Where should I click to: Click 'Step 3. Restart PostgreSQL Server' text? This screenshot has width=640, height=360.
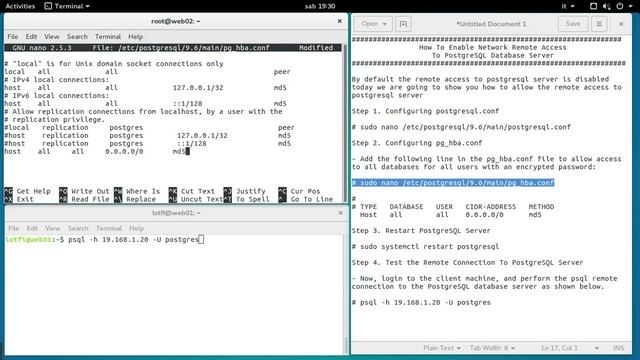pyautogui.click(x=421, y=231)
